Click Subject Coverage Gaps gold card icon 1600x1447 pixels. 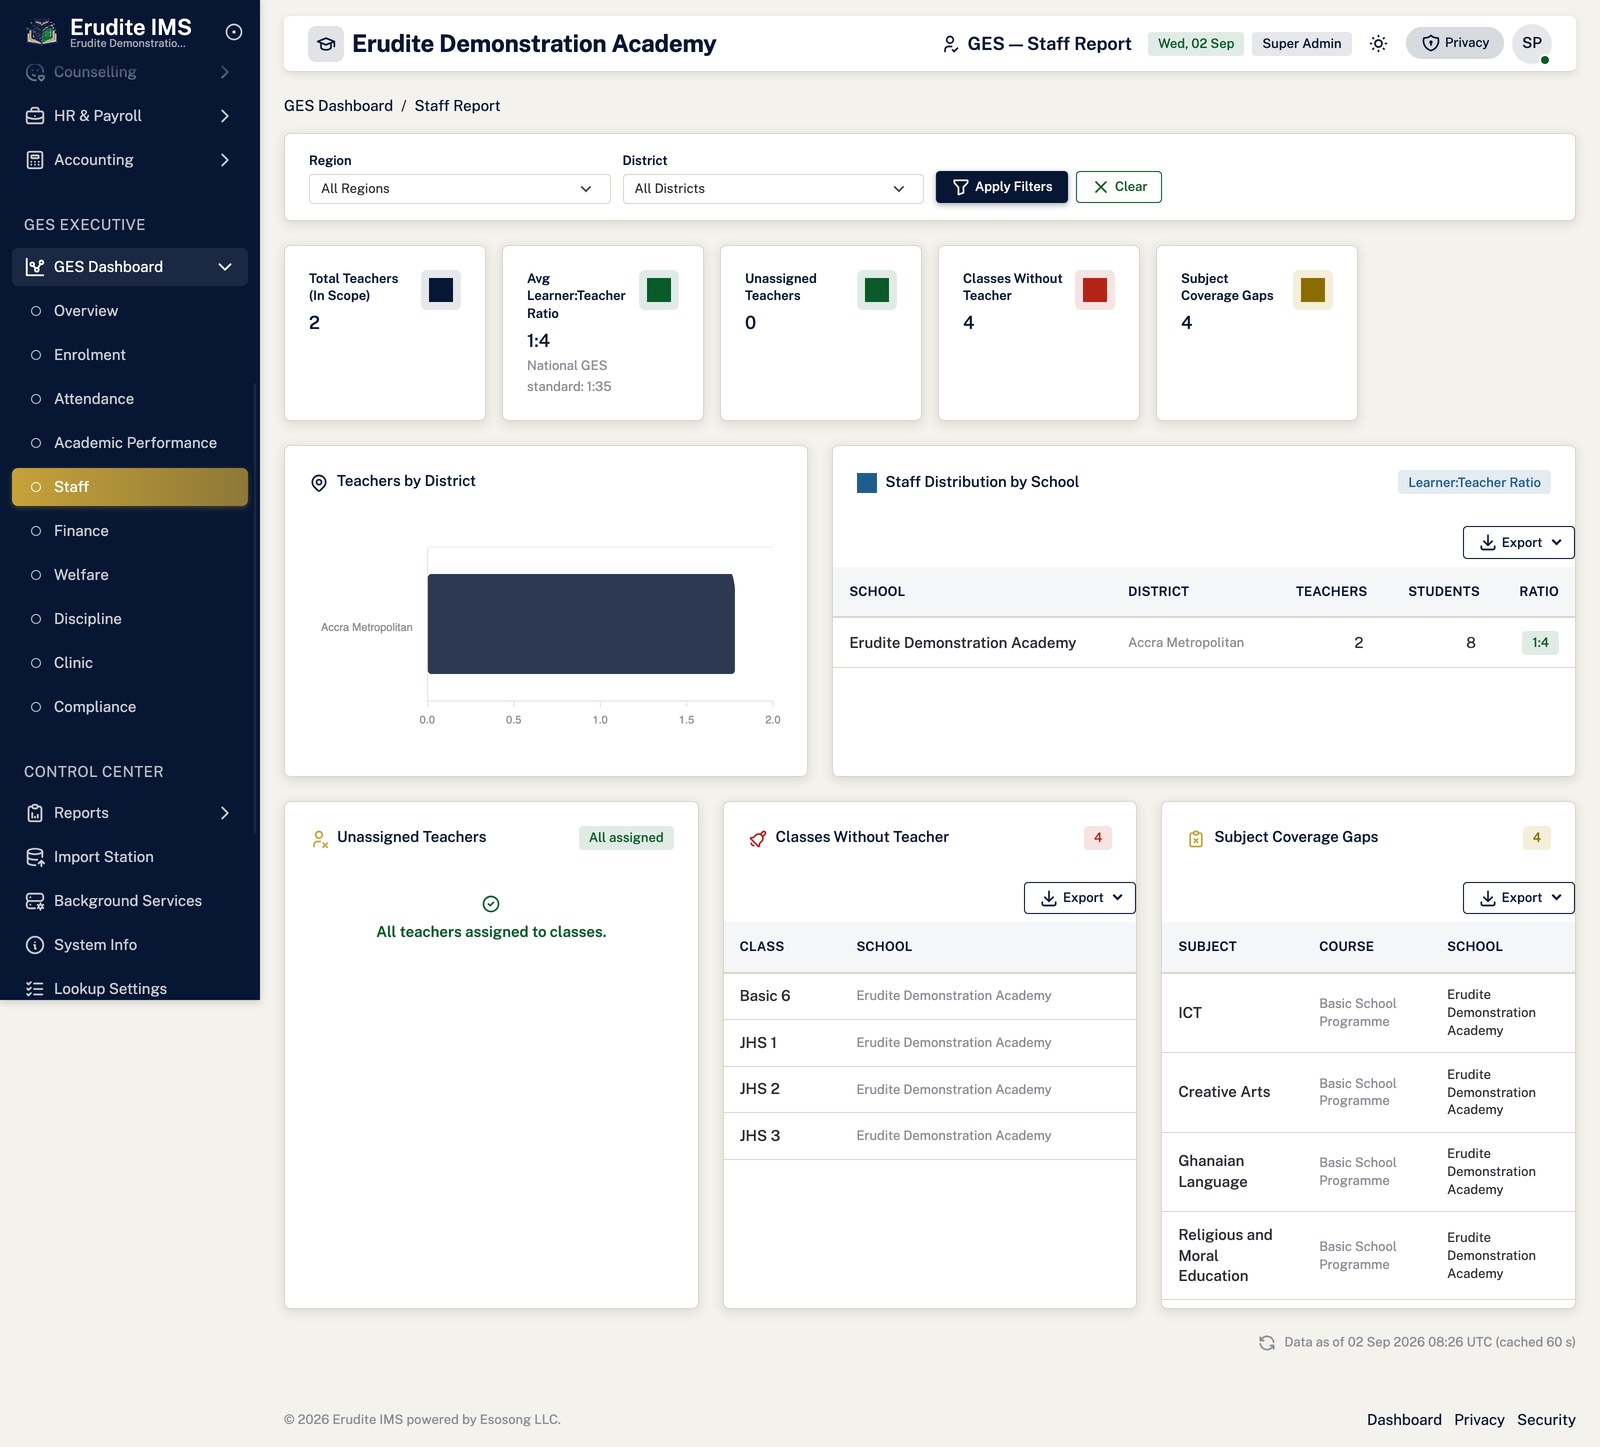tap(1313, 290)
